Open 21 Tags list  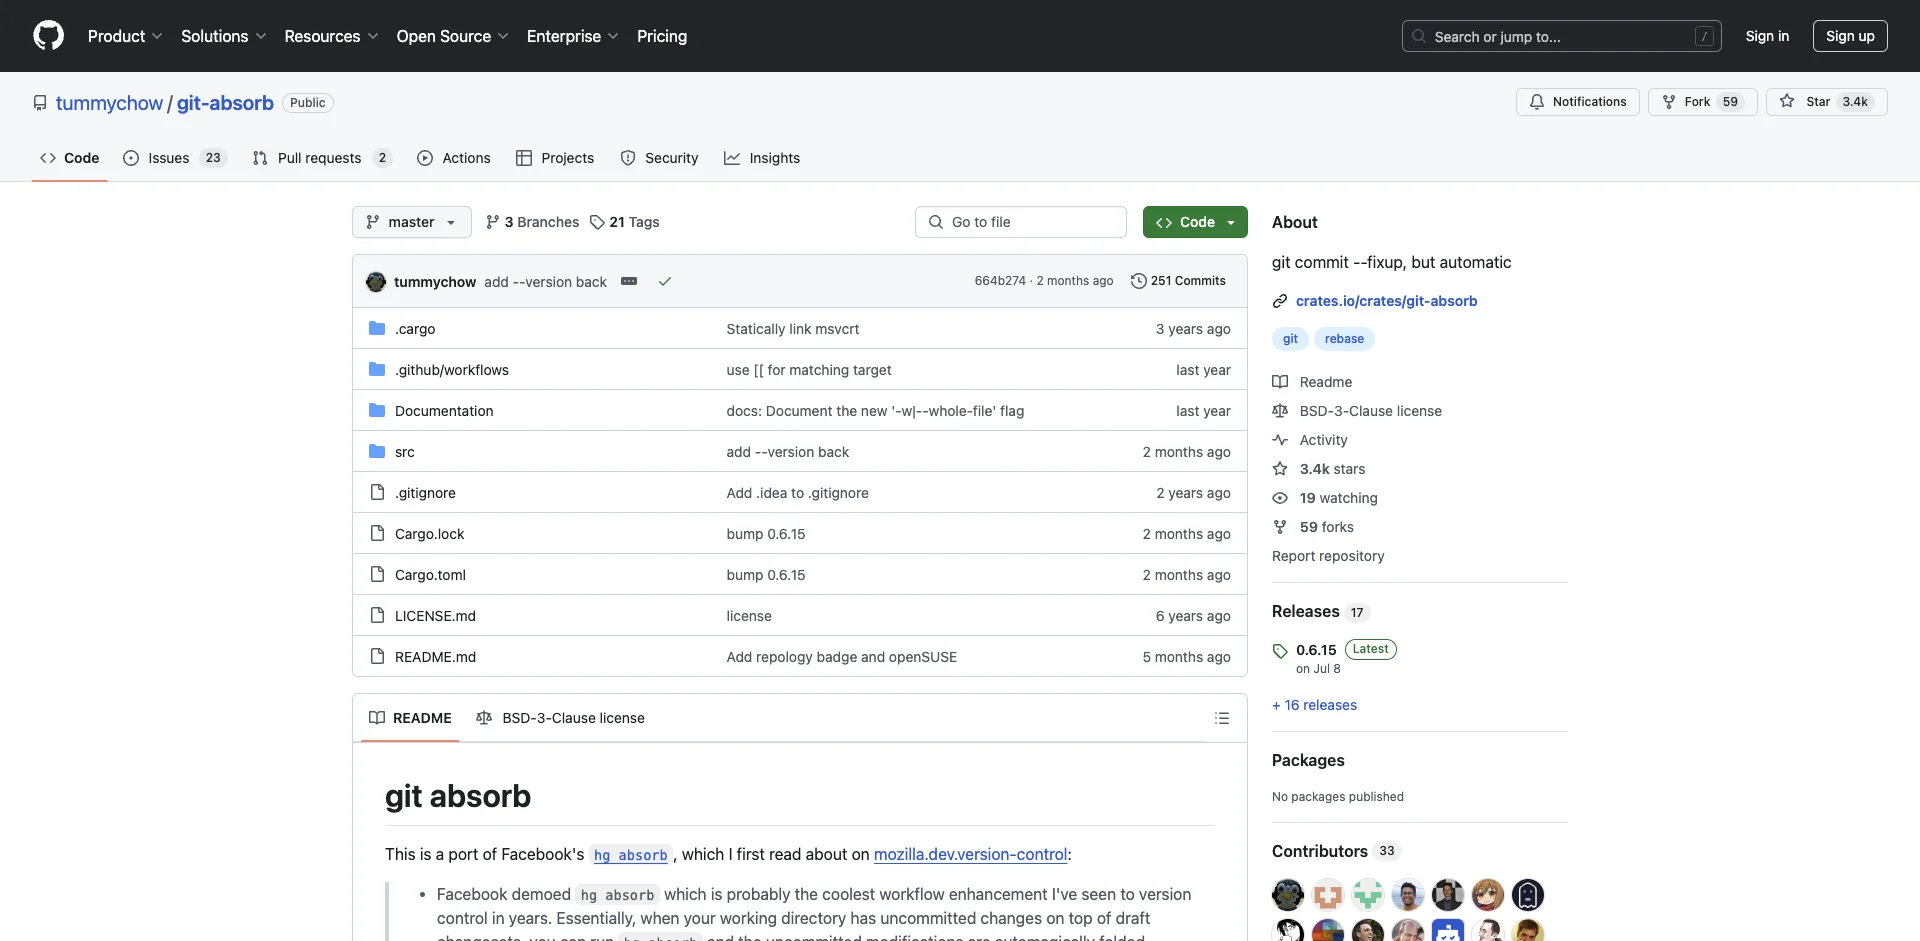(625, 222)
